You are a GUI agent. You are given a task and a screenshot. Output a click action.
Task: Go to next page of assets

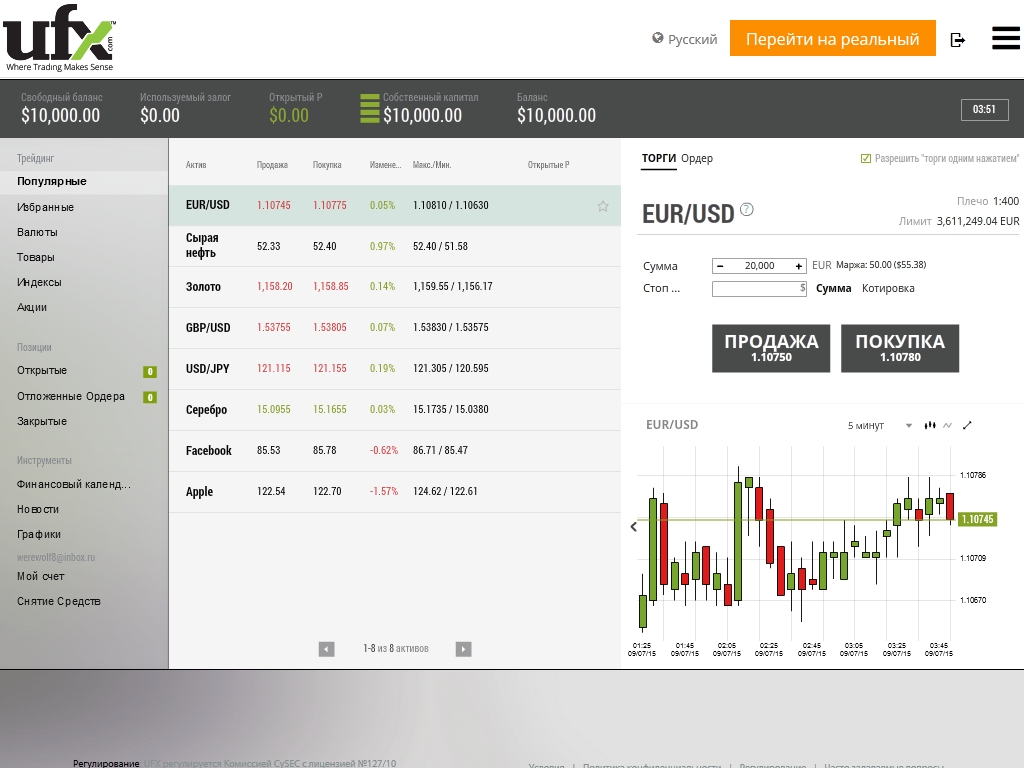463,649
